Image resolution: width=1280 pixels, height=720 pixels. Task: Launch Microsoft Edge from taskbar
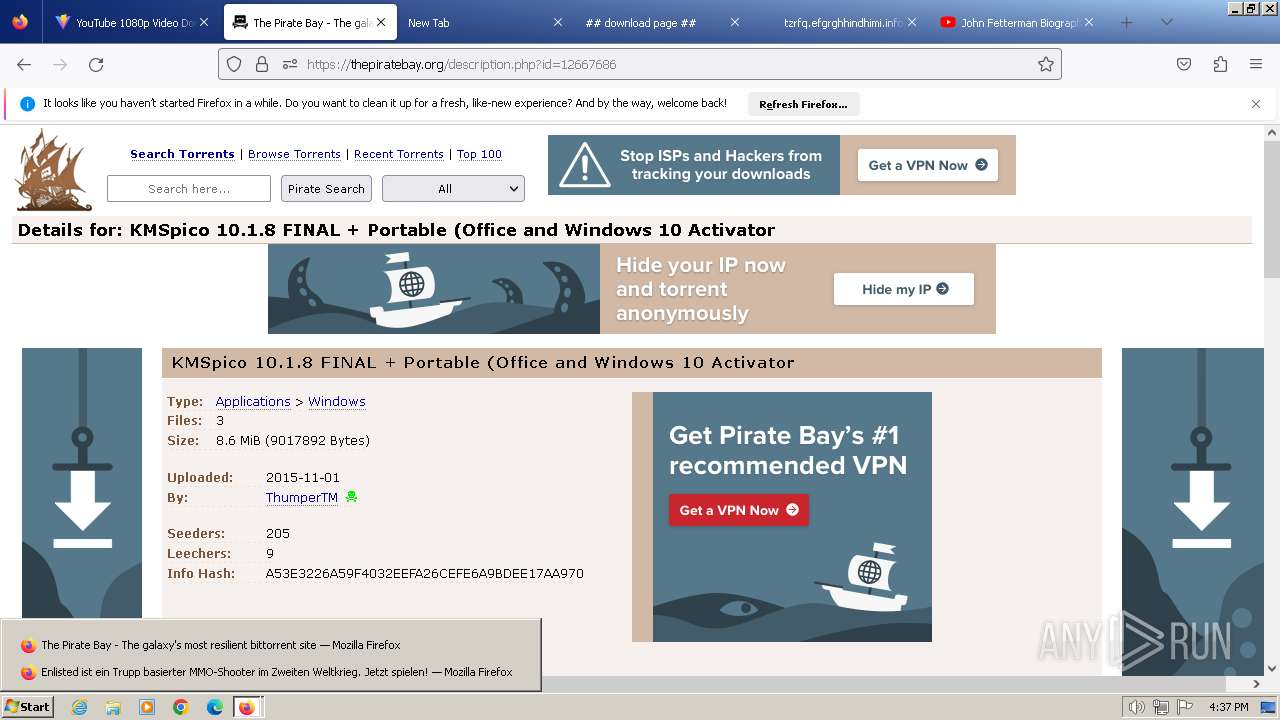click(215, 707)
